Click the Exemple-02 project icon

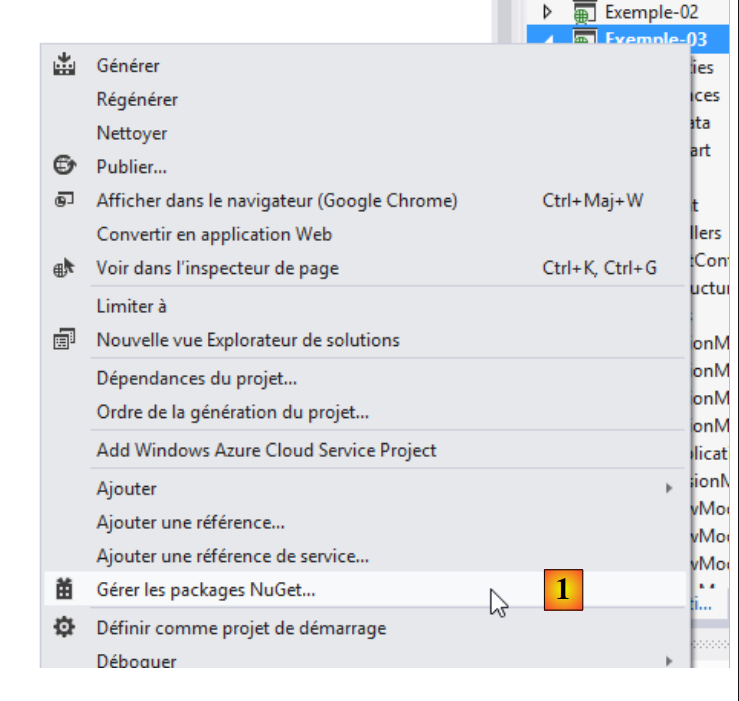584,13
